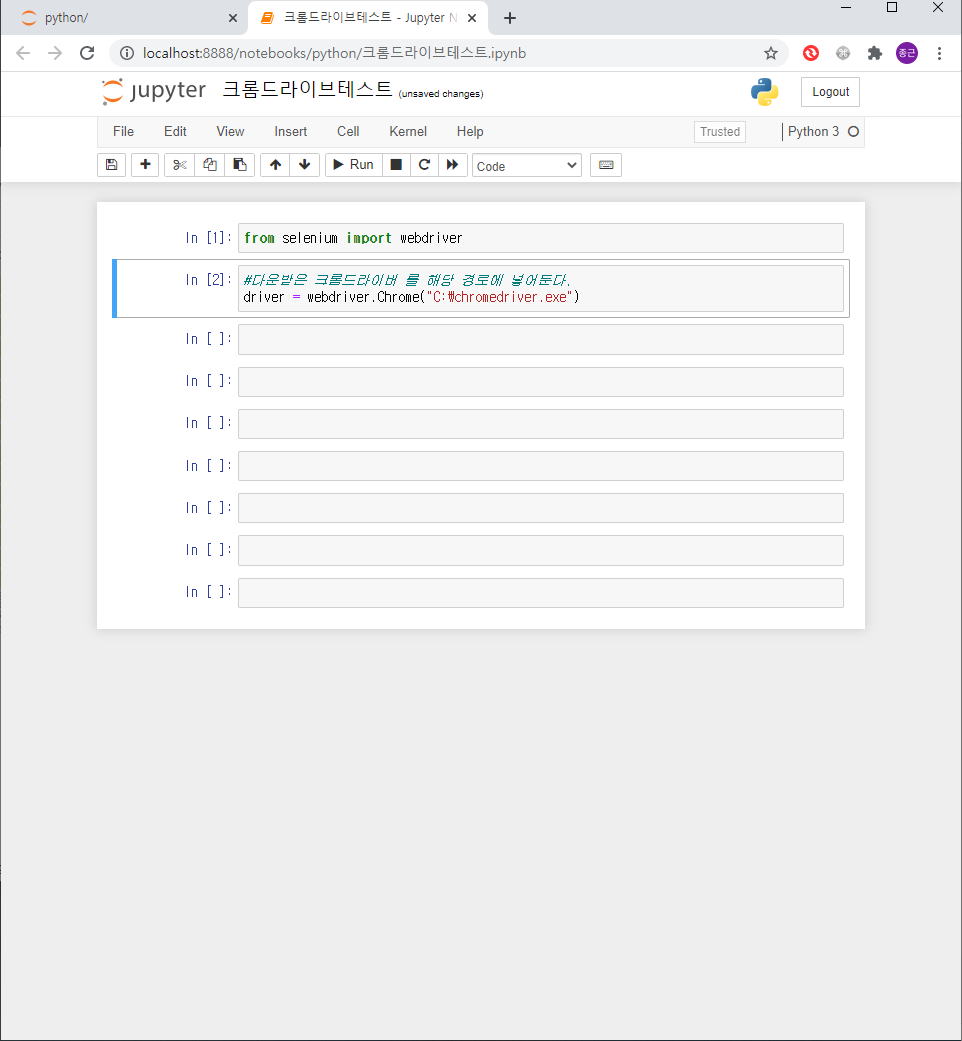Open the Cell menu
Image resolution: width=962 pixels, height=1041 pixels.
(x=348, y=131)
